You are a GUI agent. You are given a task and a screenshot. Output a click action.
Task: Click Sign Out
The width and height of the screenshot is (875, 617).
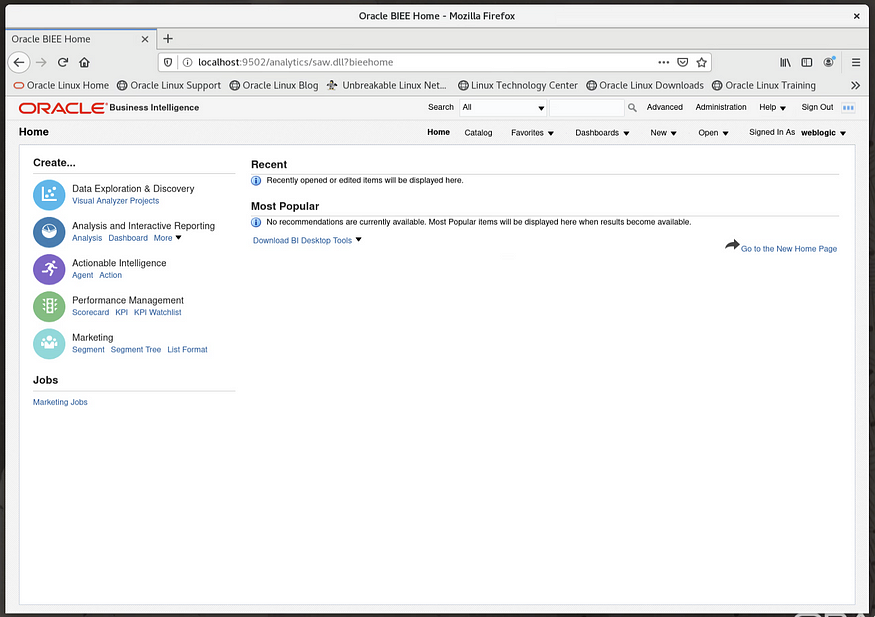click(x=817, y=107)
